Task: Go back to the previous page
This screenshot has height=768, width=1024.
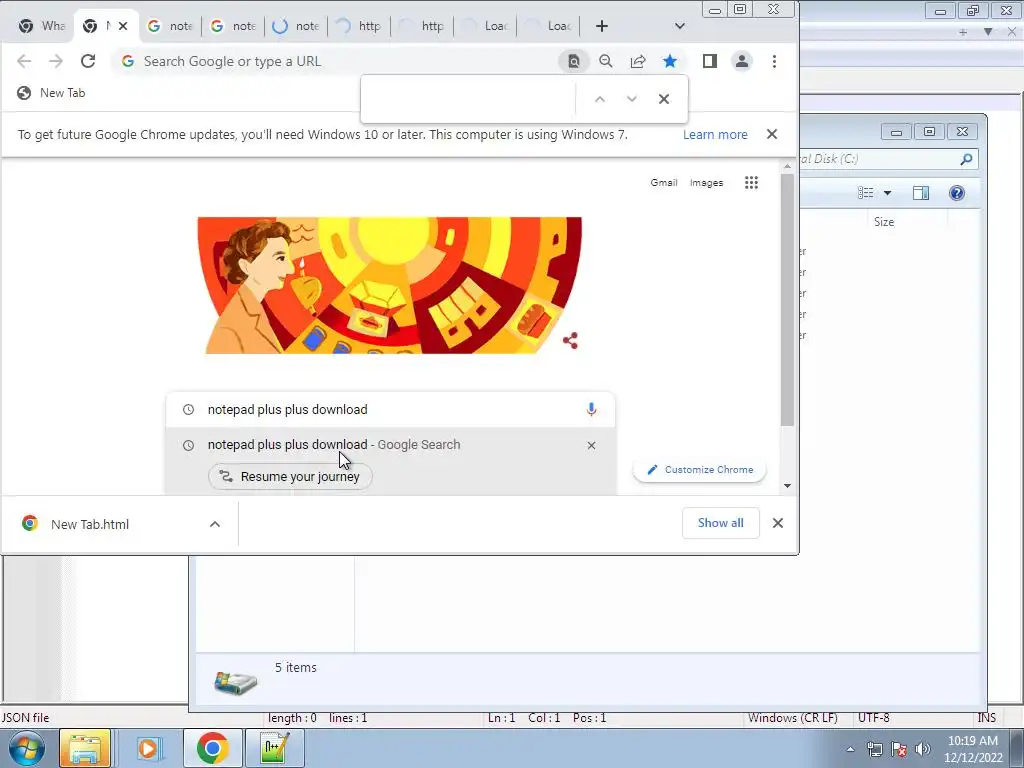Action: pyautogui.click(x=24, y=61)
